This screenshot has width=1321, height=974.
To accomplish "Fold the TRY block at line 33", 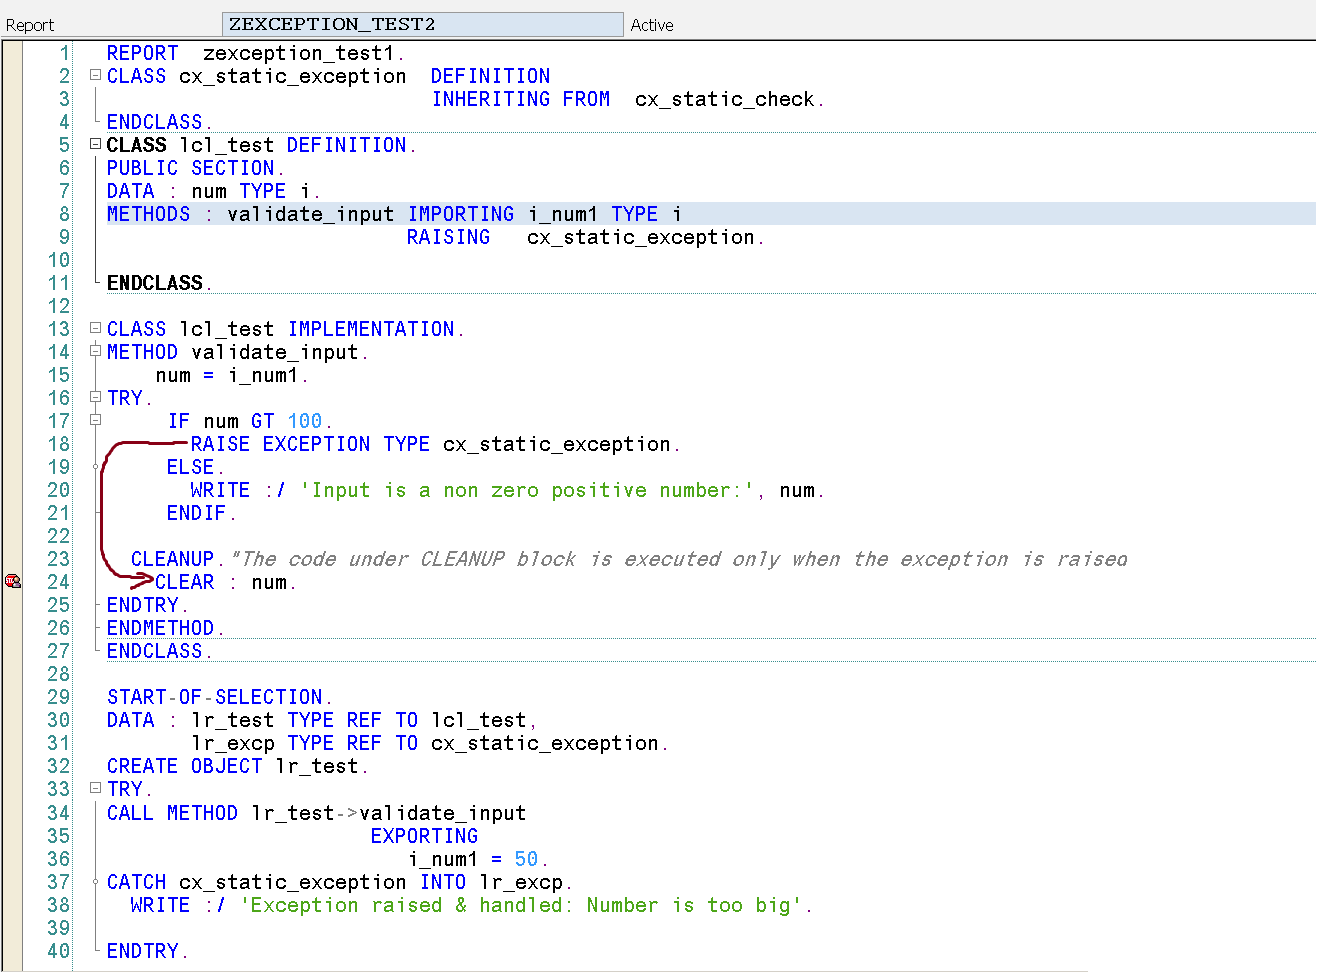I will pyautogui.click(x=95, y=788).
